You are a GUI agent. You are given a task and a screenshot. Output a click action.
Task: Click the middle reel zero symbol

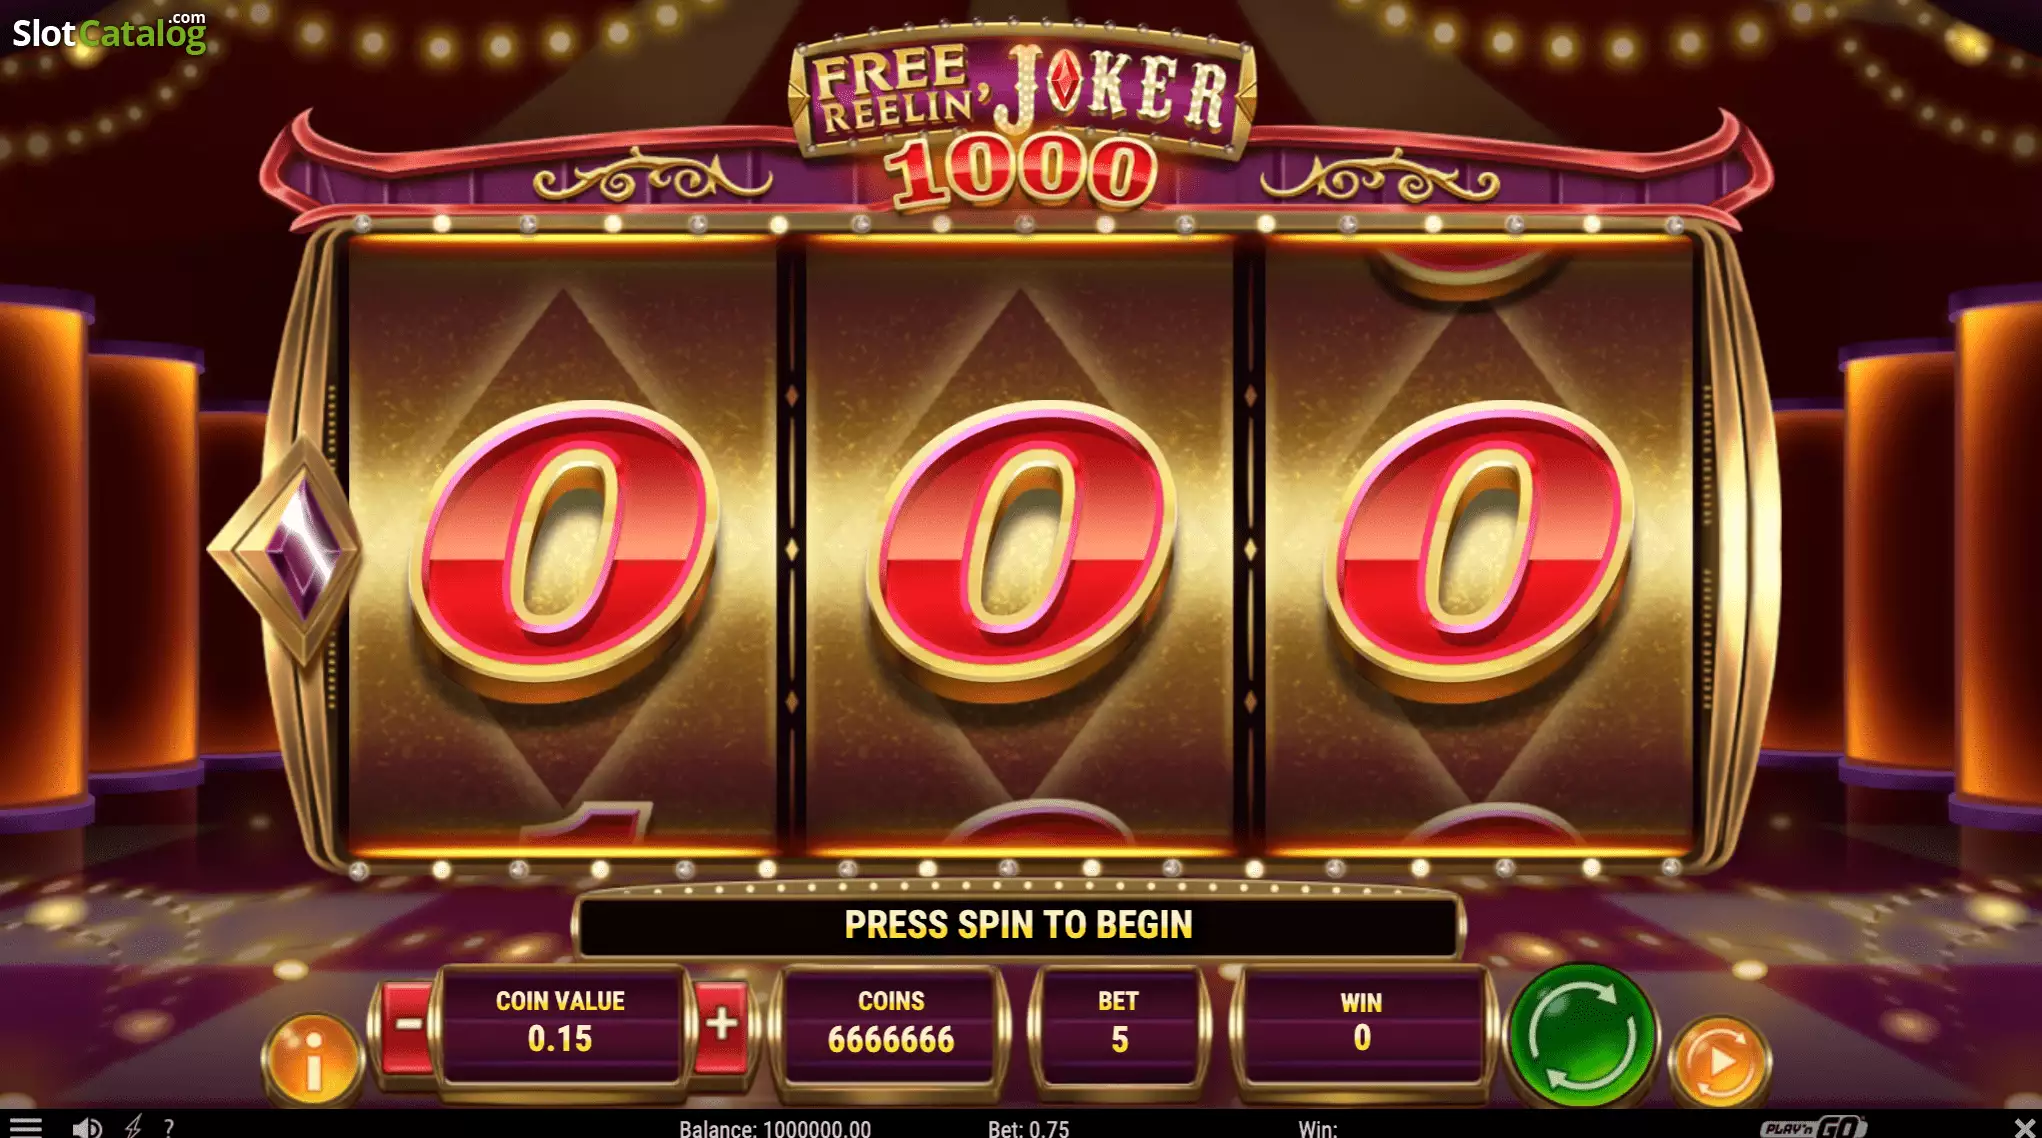click(x=1021, y=548)
